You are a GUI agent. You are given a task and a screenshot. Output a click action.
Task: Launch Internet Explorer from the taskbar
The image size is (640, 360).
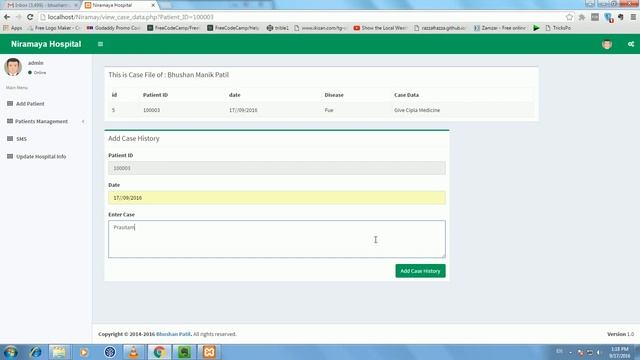coord(36,352)
